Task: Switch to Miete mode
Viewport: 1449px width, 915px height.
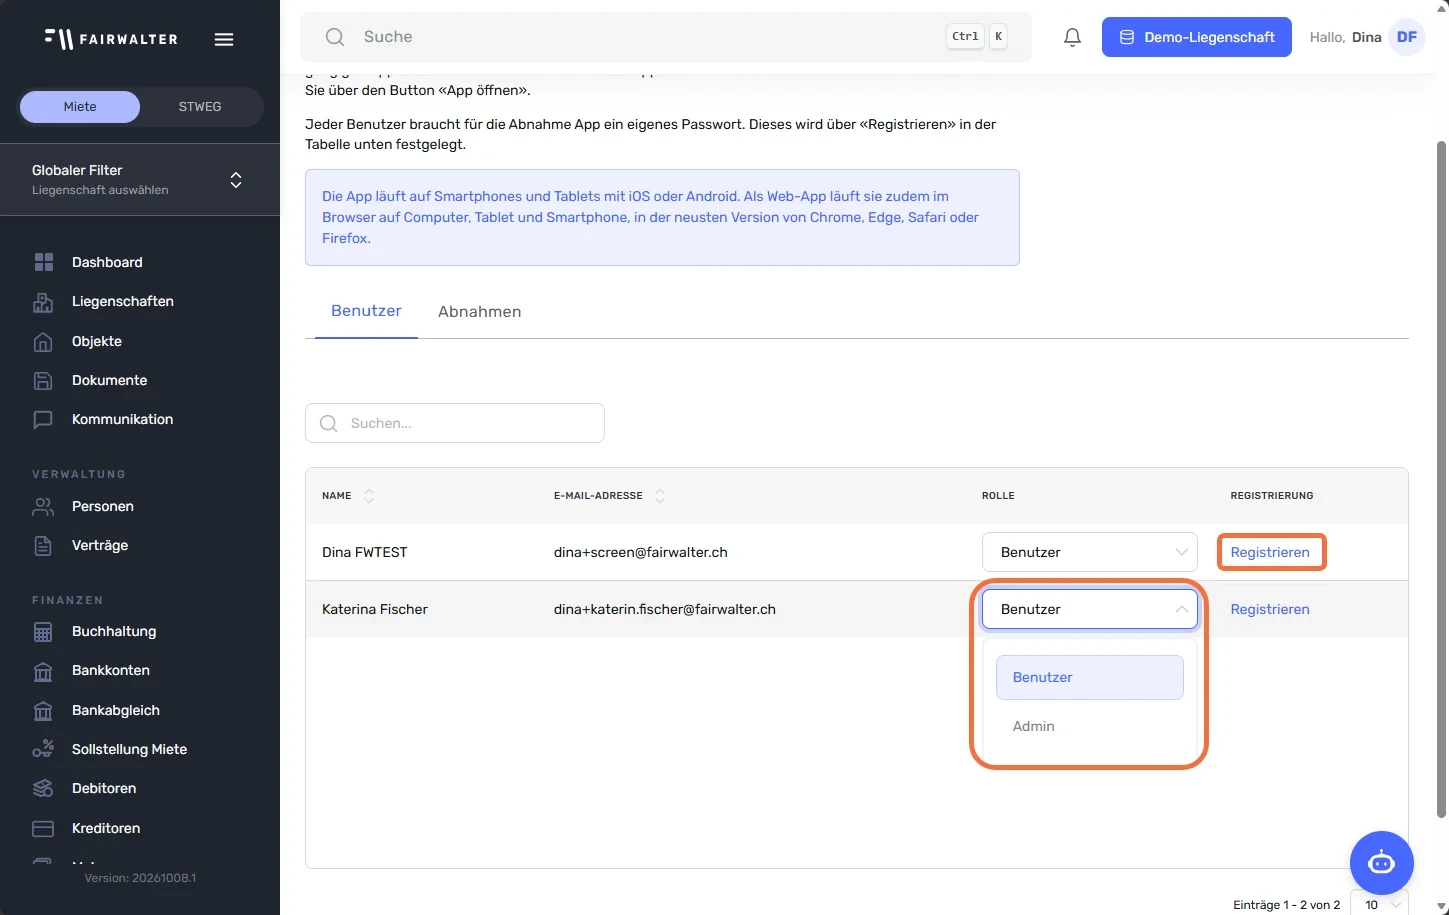Action: (x=80, y=107)
